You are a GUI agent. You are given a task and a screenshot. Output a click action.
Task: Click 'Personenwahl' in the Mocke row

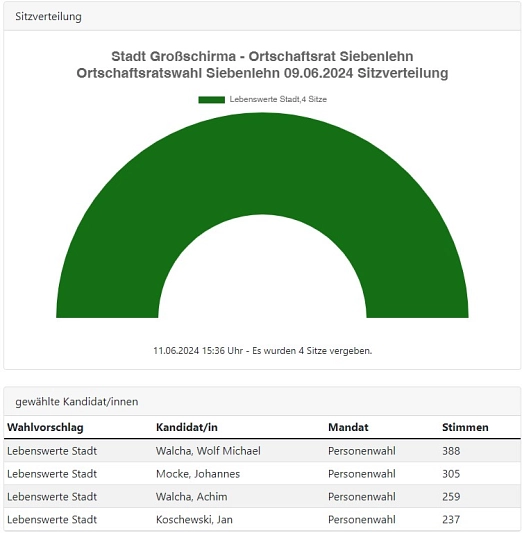coord(362,474)
